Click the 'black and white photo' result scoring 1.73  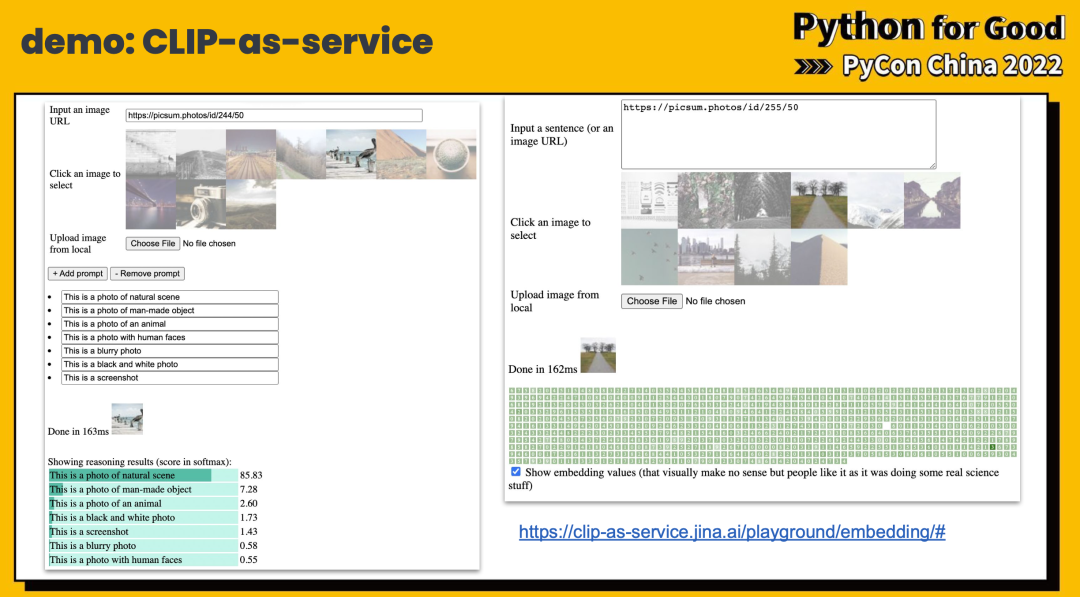pyautogui.click(x=143, y=518)
